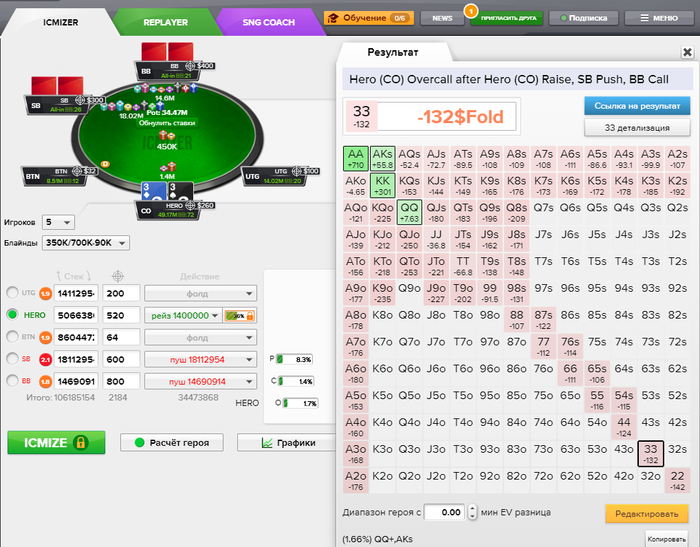The width and height of the screenshot is (700, 547).
Task: Select the KK hand cell
Action: [383, 185]
